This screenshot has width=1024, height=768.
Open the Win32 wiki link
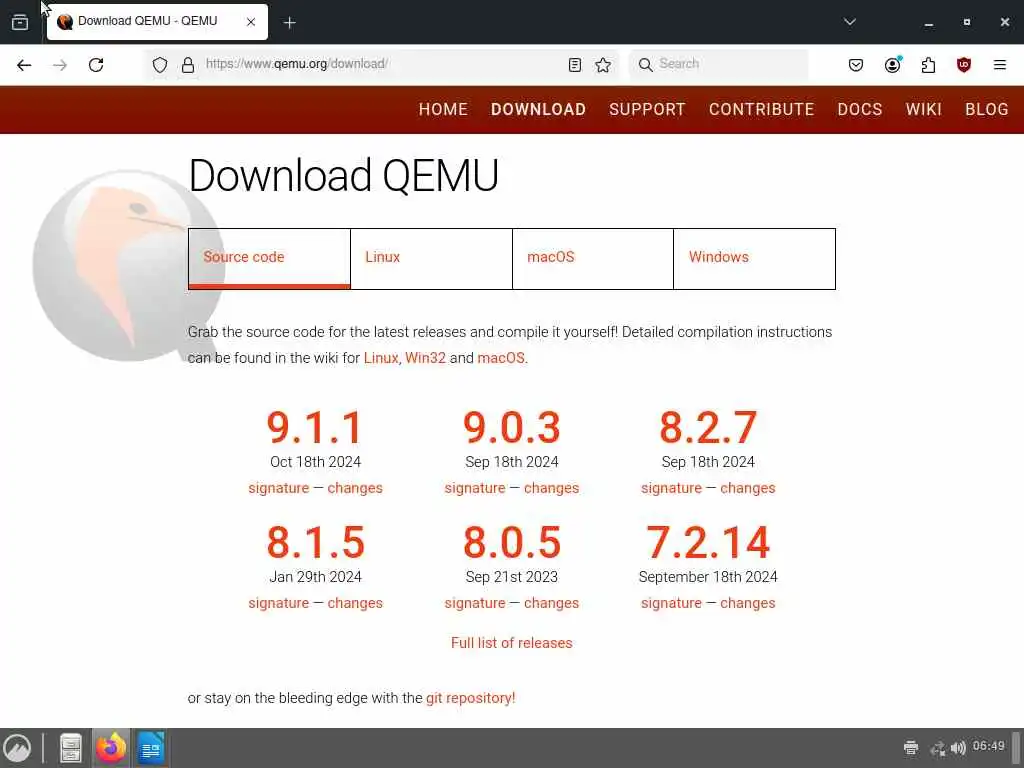pyautogui.click(x=425, y=358)
